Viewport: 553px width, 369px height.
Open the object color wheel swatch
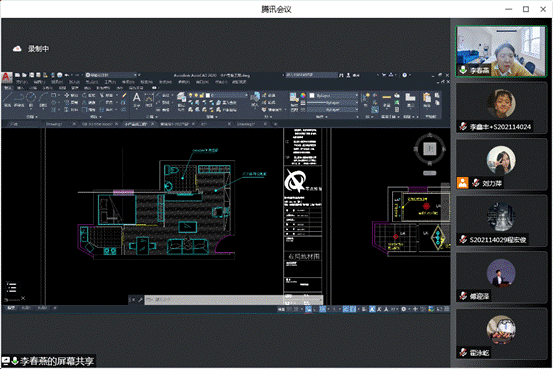(303, 96)
